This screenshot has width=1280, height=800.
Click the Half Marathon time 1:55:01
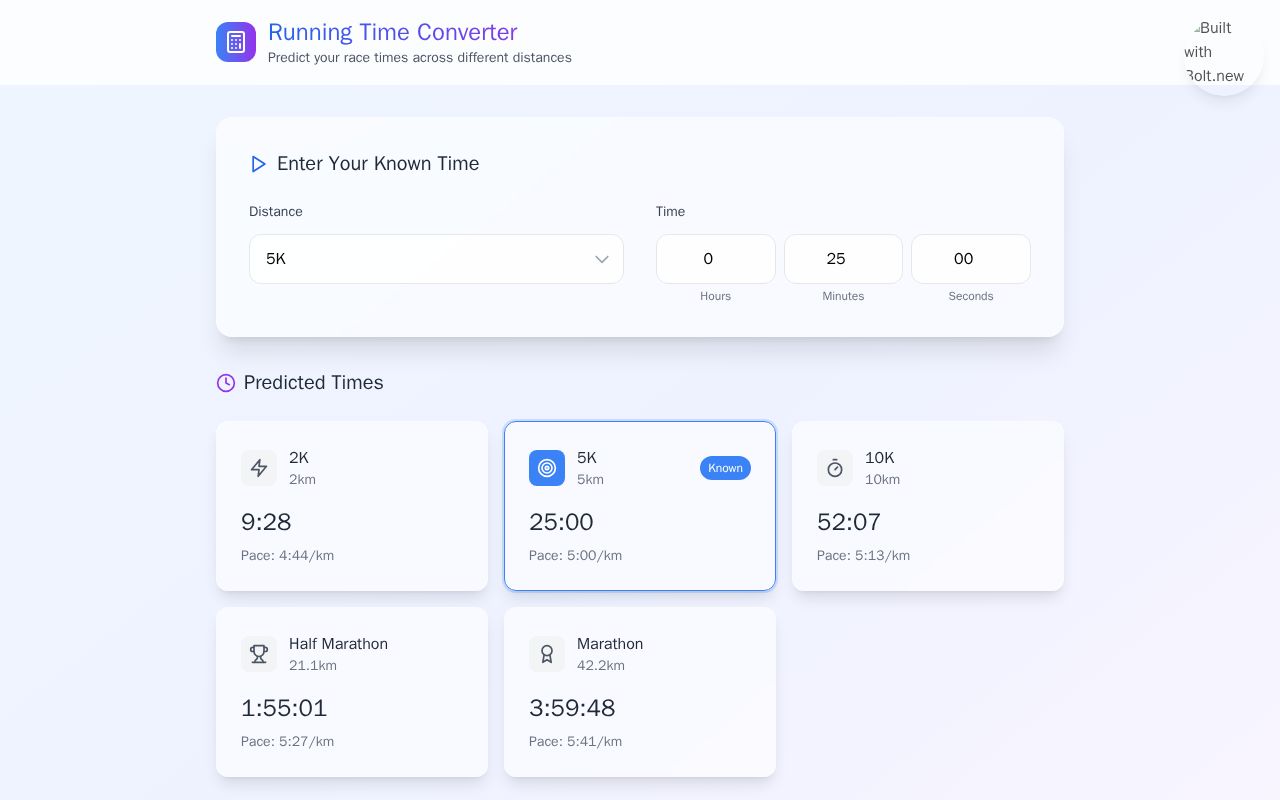284,708
